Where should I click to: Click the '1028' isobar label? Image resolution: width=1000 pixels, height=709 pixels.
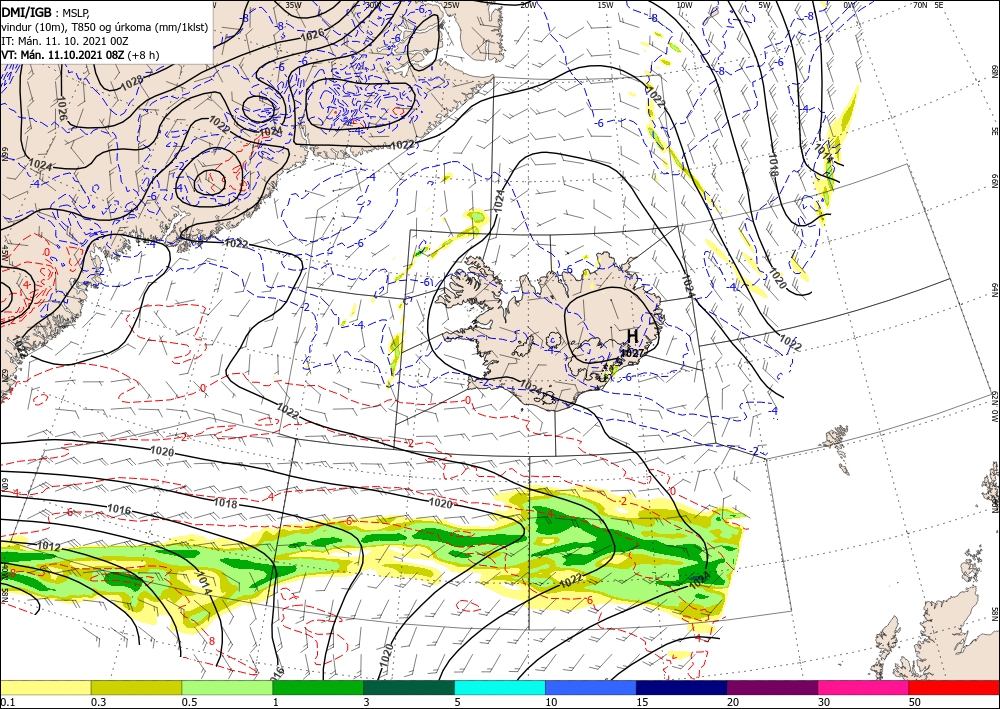pos(132,82)
